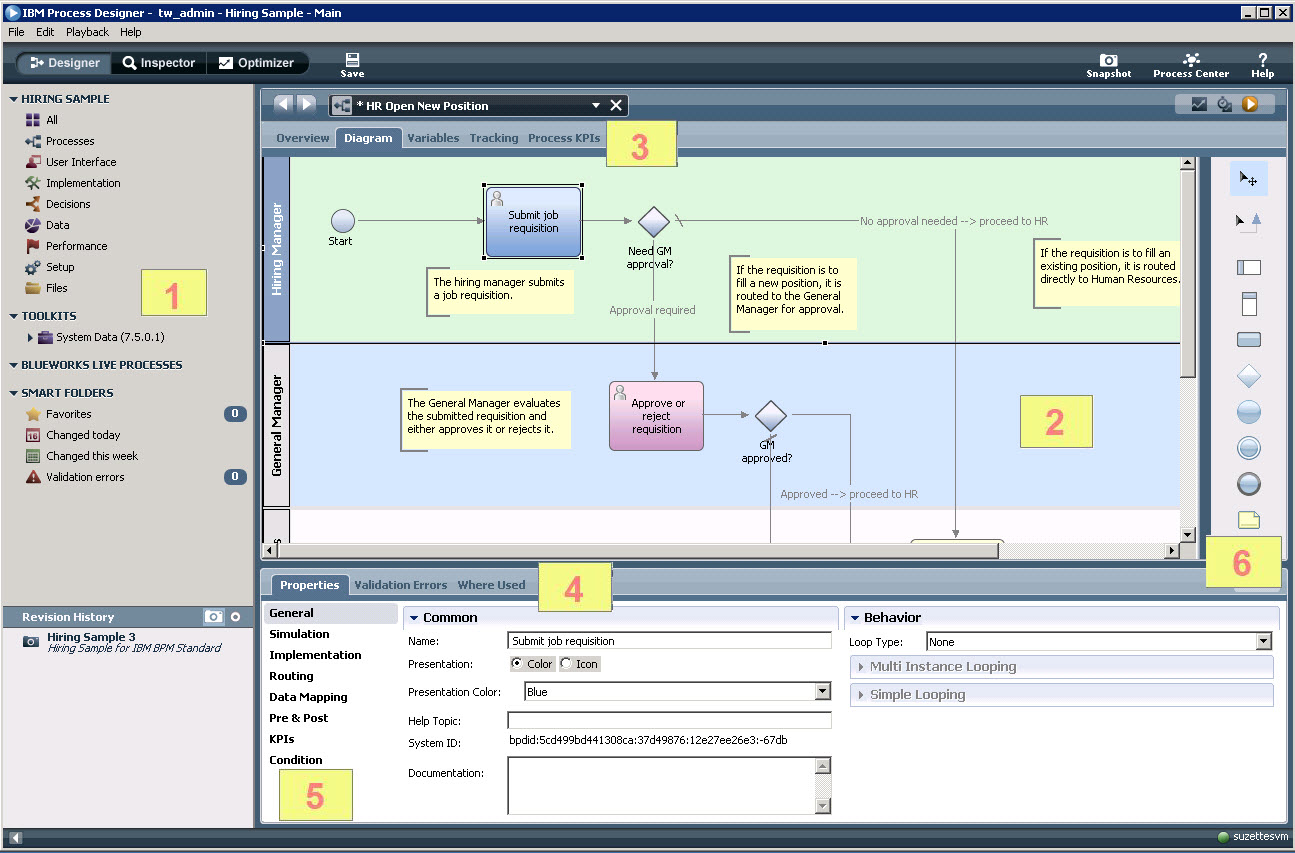The width and height of the screenshot is (1295, 853).
Task: Toggle the selection pointer tool in the palette
Action: pos(1248,178)
